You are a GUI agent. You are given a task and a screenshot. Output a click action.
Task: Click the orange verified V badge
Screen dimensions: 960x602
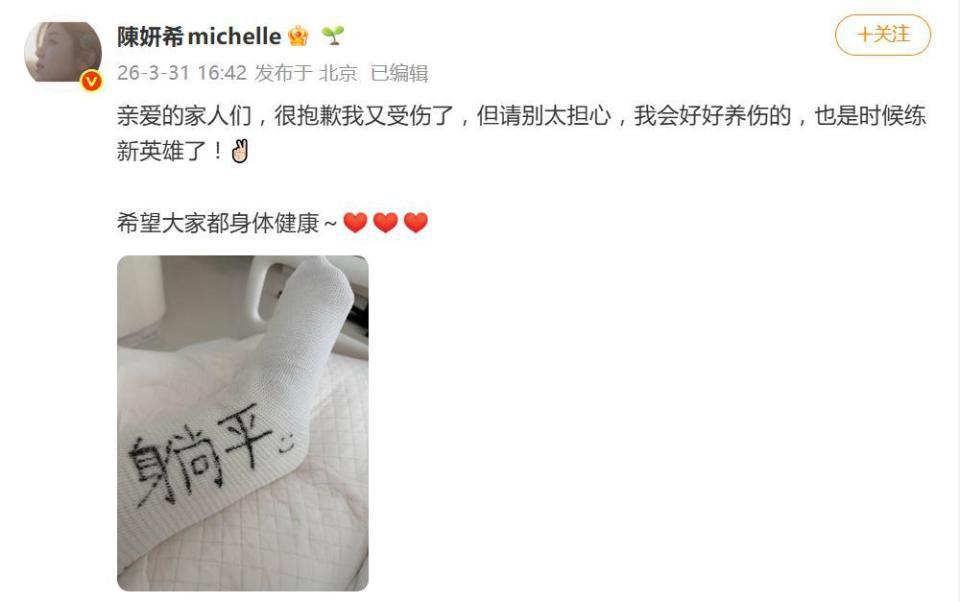tap(92, 80)
